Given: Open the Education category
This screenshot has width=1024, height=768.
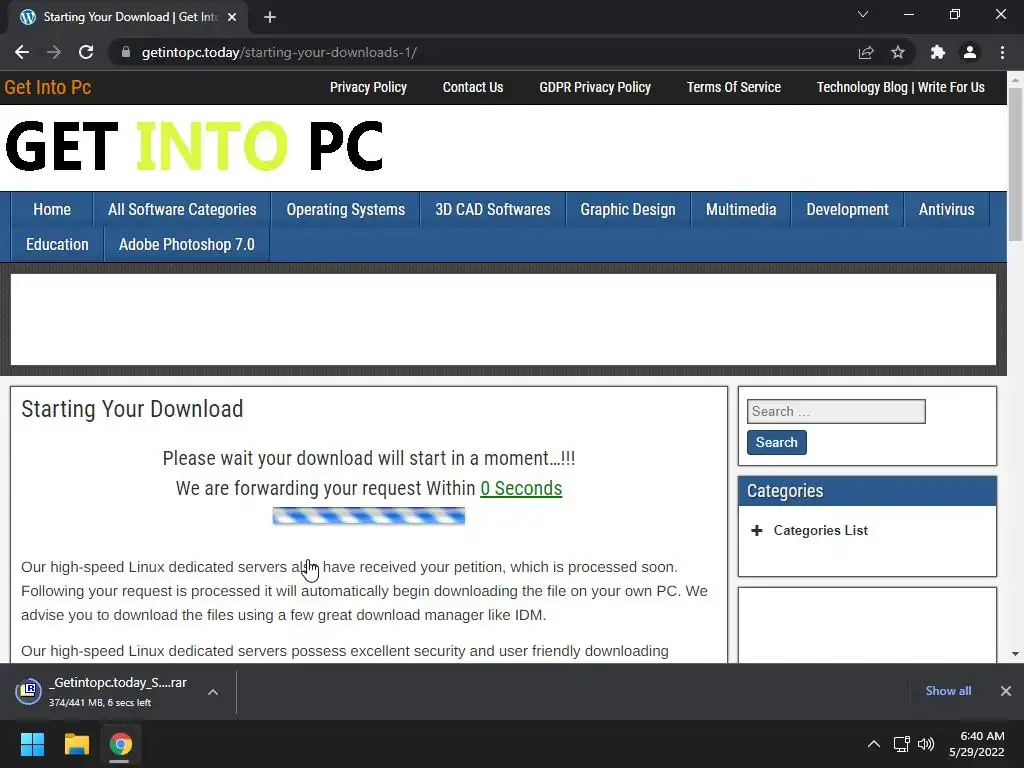Looking at the screenshot, I should (x=57, y=245).
